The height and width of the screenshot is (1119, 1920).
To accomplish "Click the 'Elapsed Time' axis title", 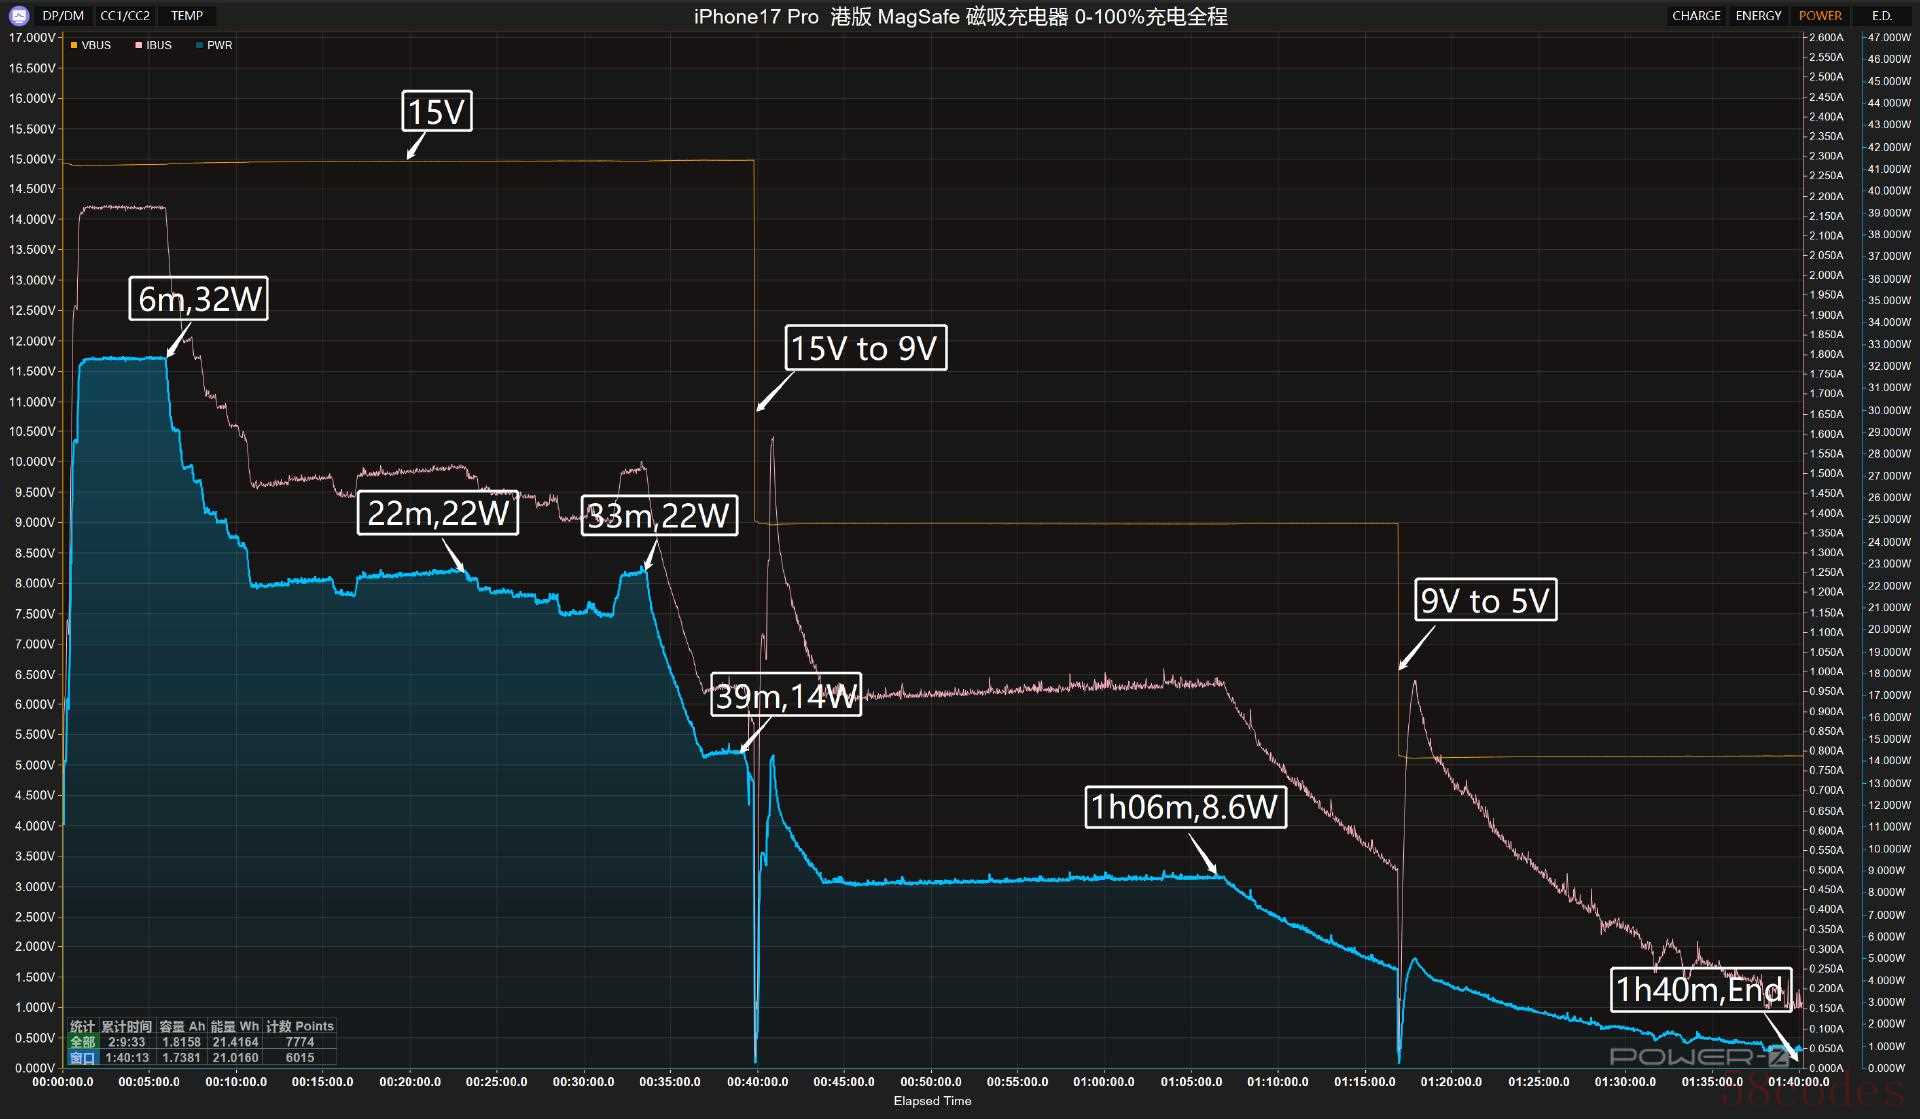I will (x=932, y=1101).
